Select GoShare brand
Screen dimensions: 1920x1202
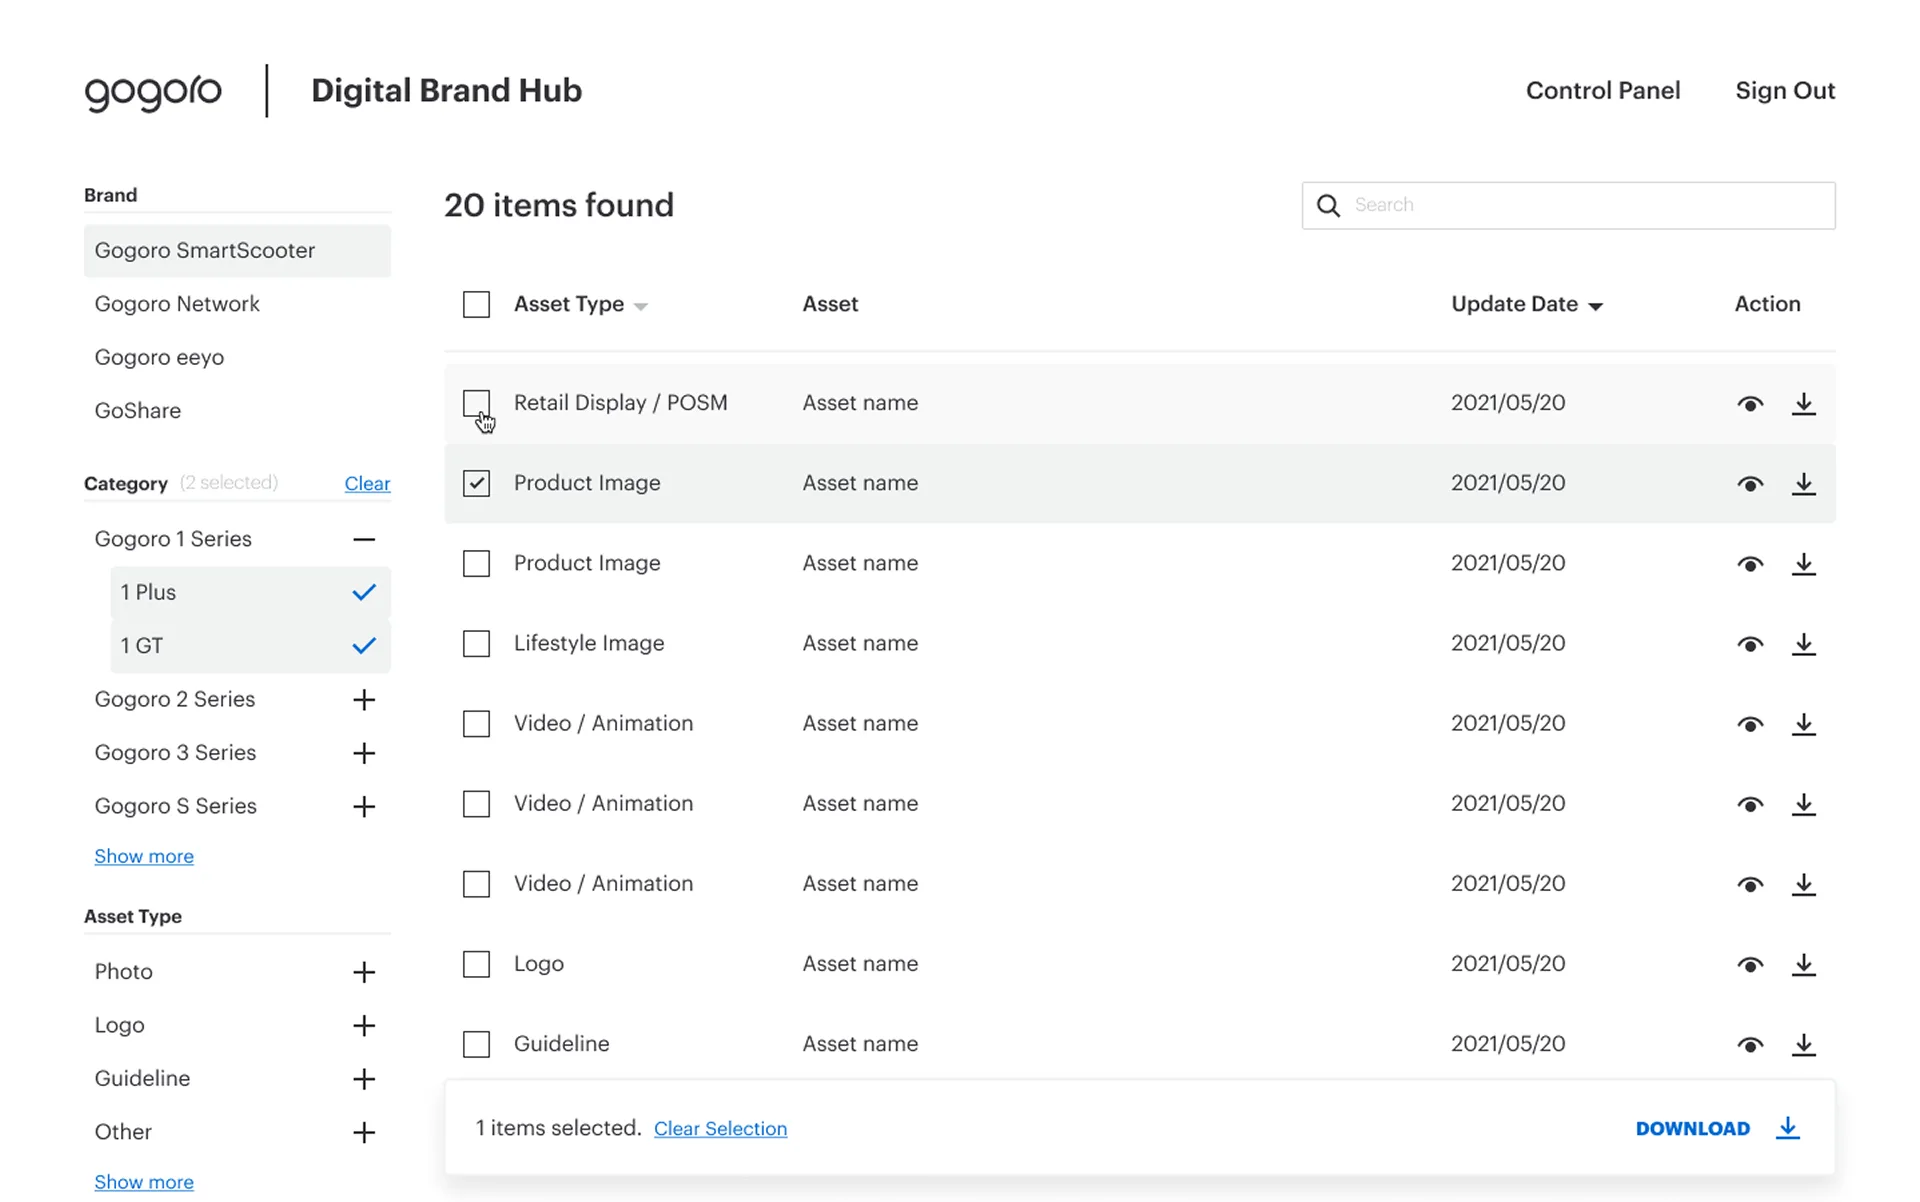[138, 411]
